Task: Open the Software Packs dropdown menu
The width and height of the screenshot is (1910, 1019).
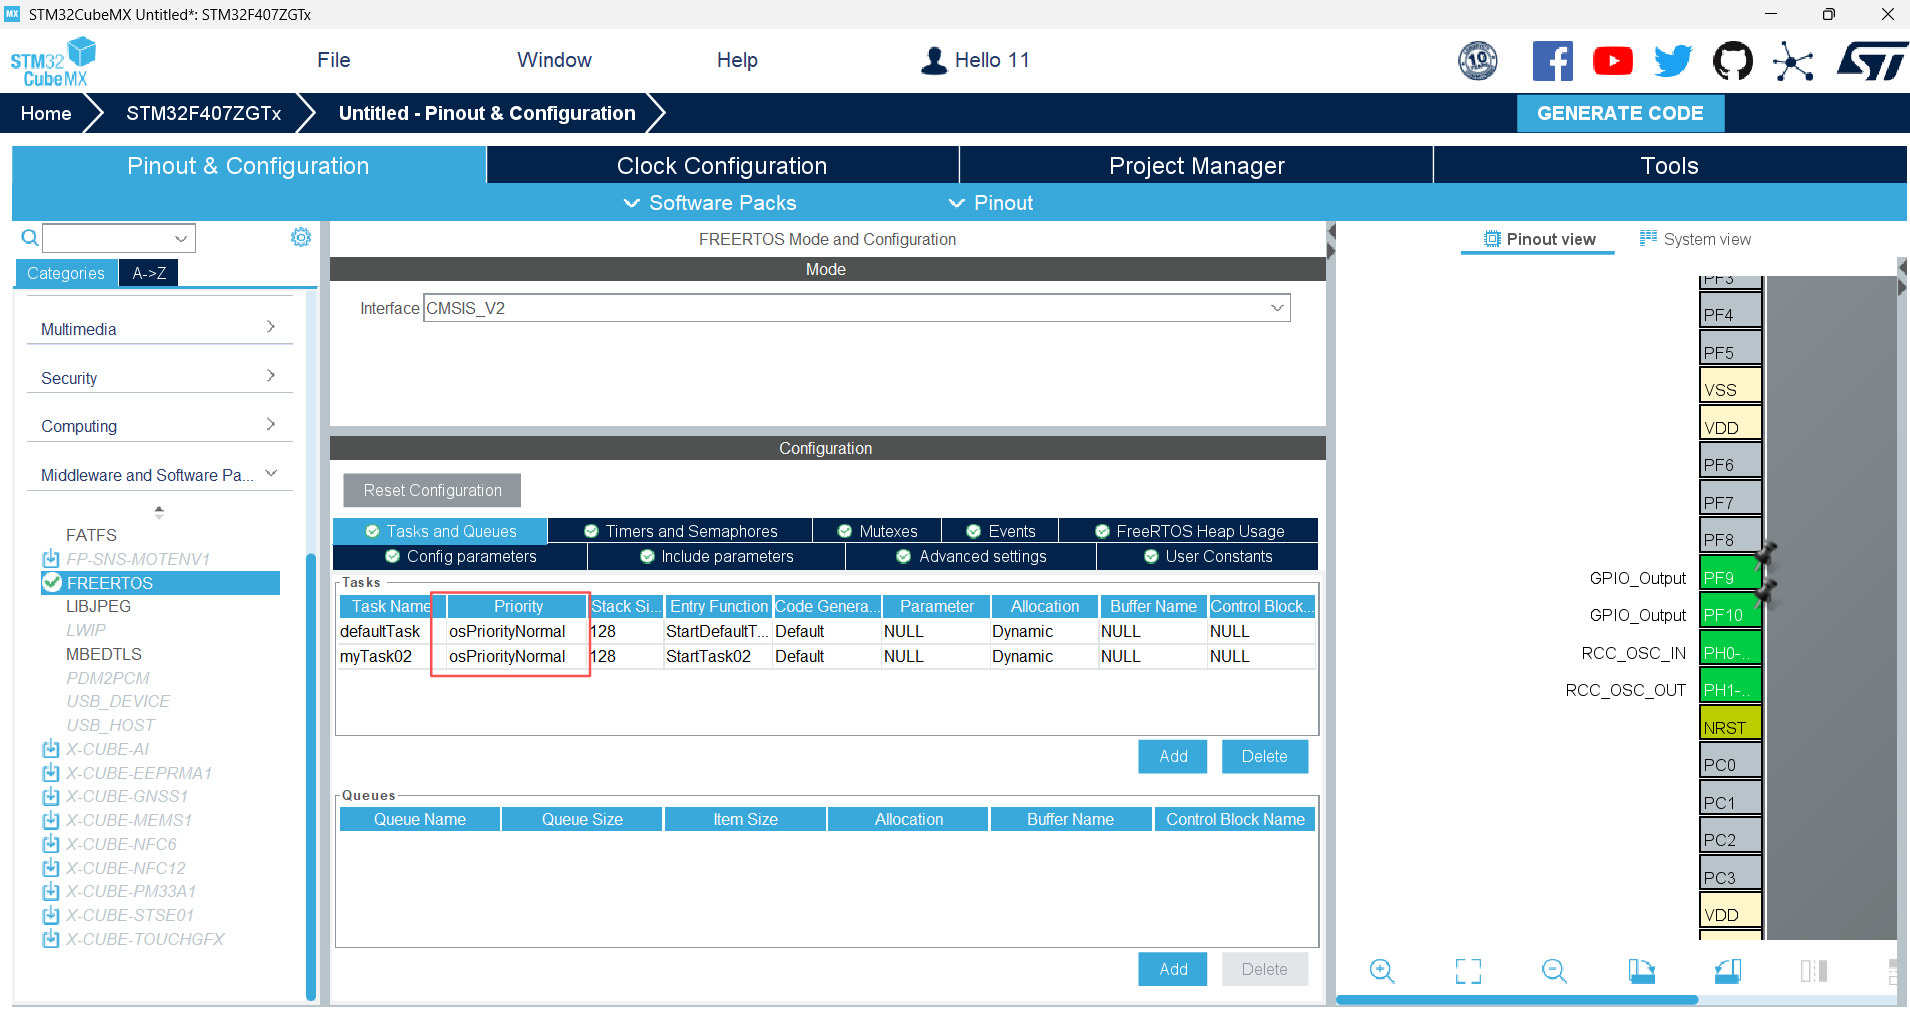Action: tap(711, 203)
